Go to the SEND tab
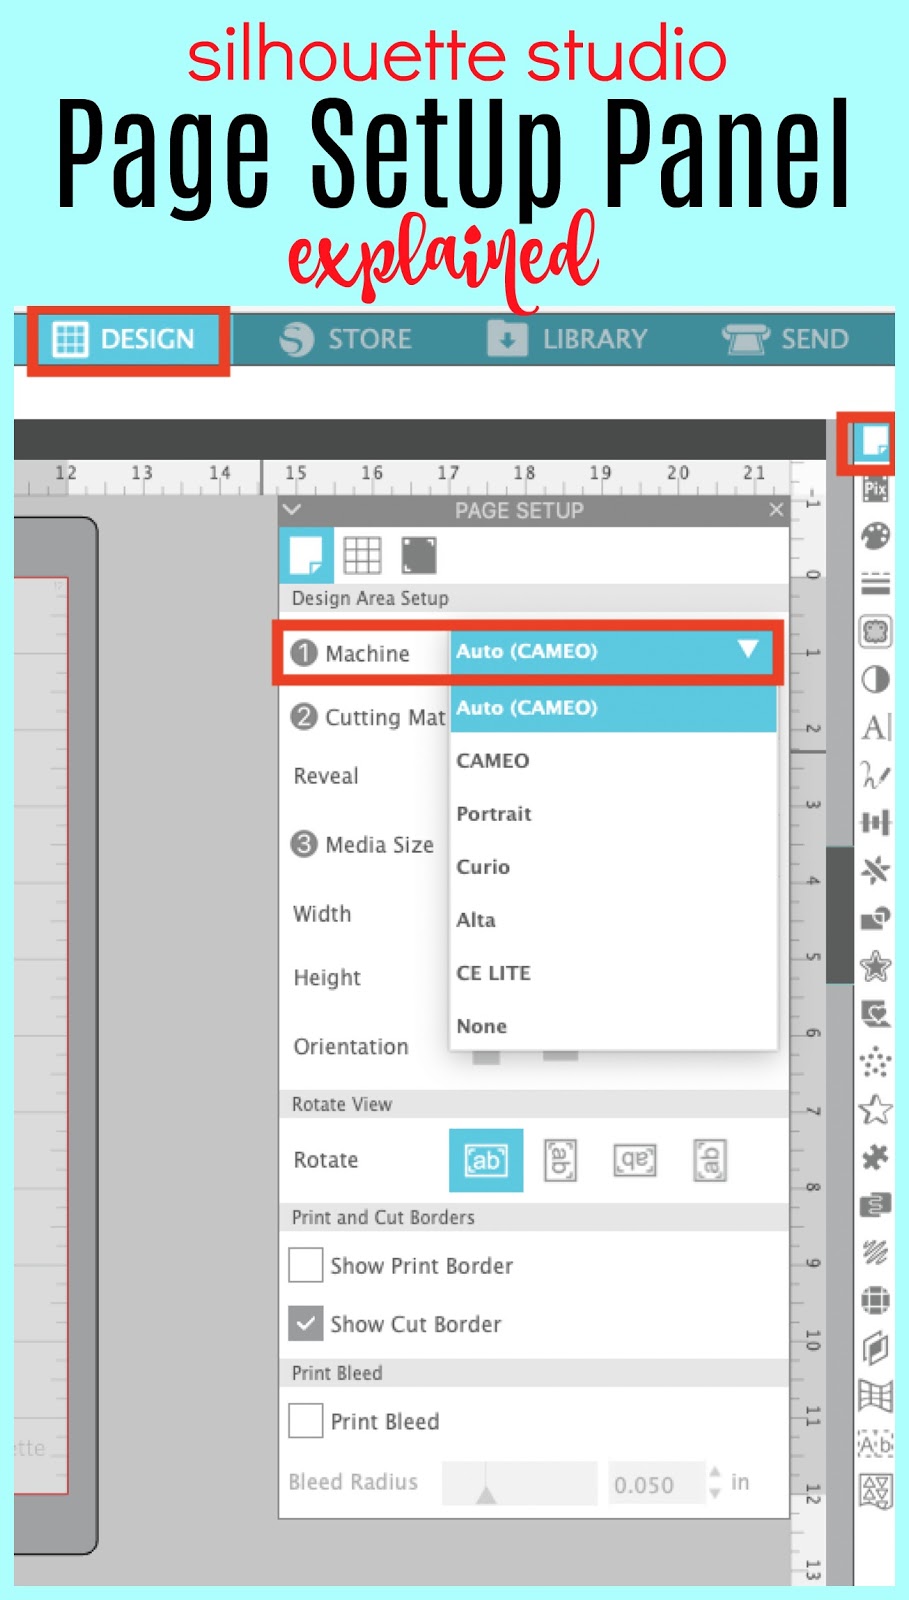Viewport: 909px width, 1600px height. click(786, 339)
